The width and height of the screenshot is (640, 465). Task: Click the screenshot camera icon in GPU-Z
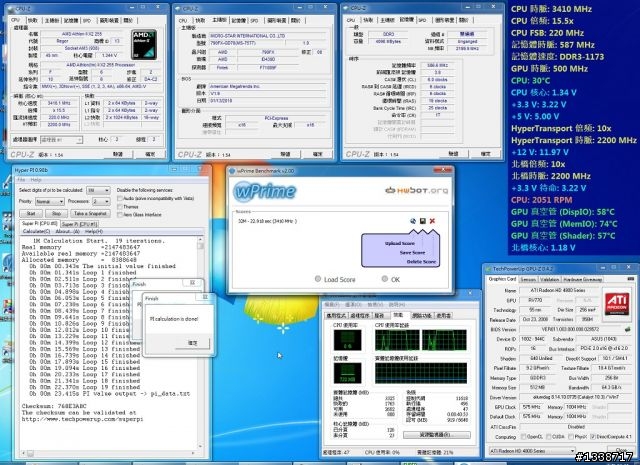[x=631, y=279]
